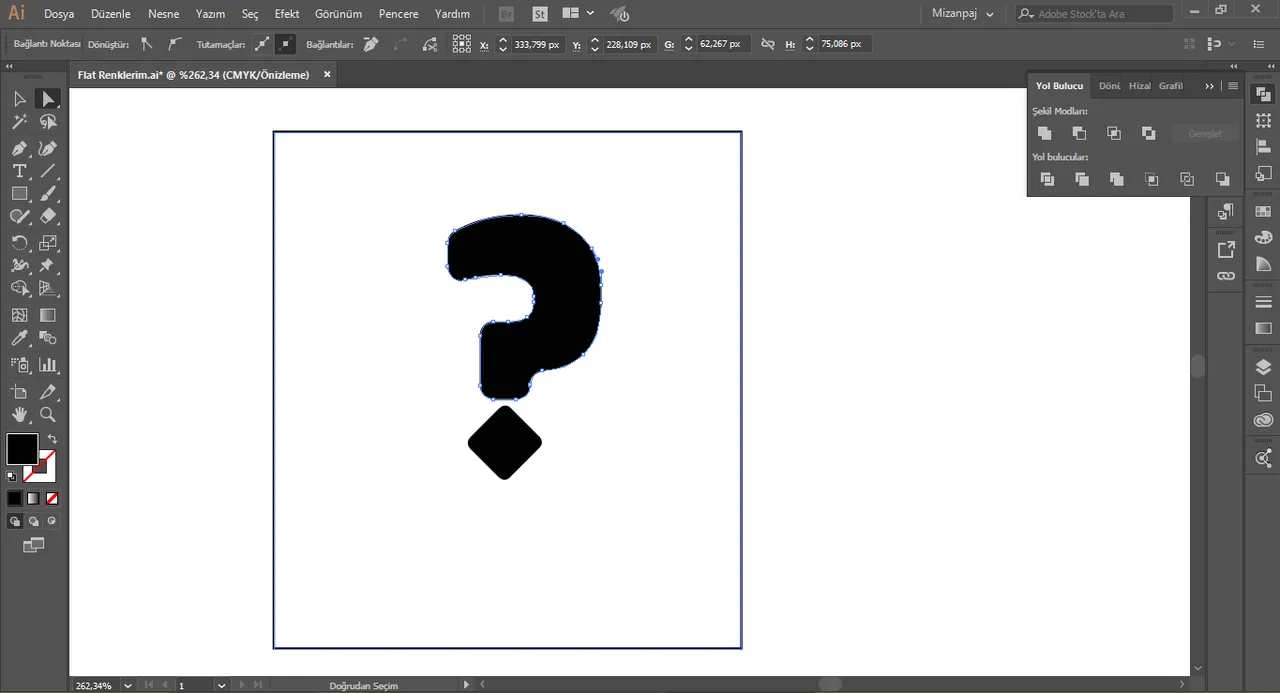Select the Line Segment tool
Screen dimensions: 1280x693
click(48, 171)
